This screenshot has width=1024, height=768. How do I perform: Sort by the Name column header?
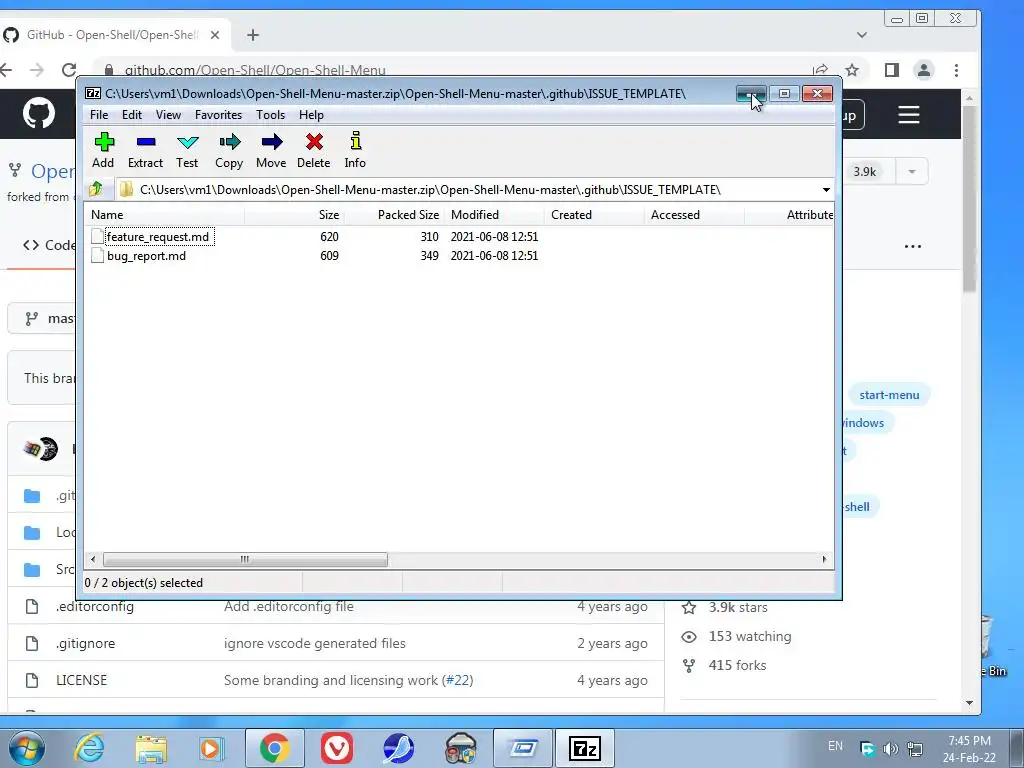165,215
